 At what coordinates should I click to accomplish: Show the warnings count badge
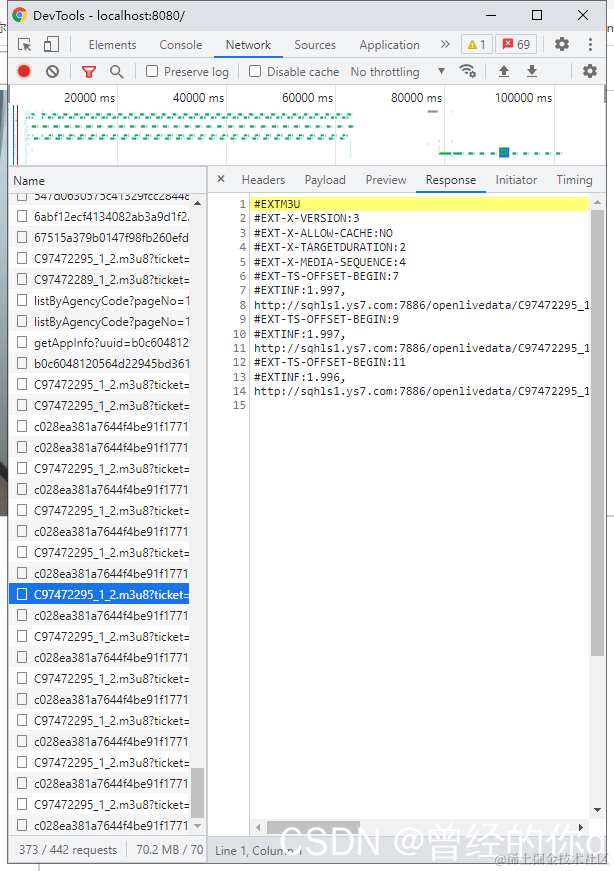(477, 44)
